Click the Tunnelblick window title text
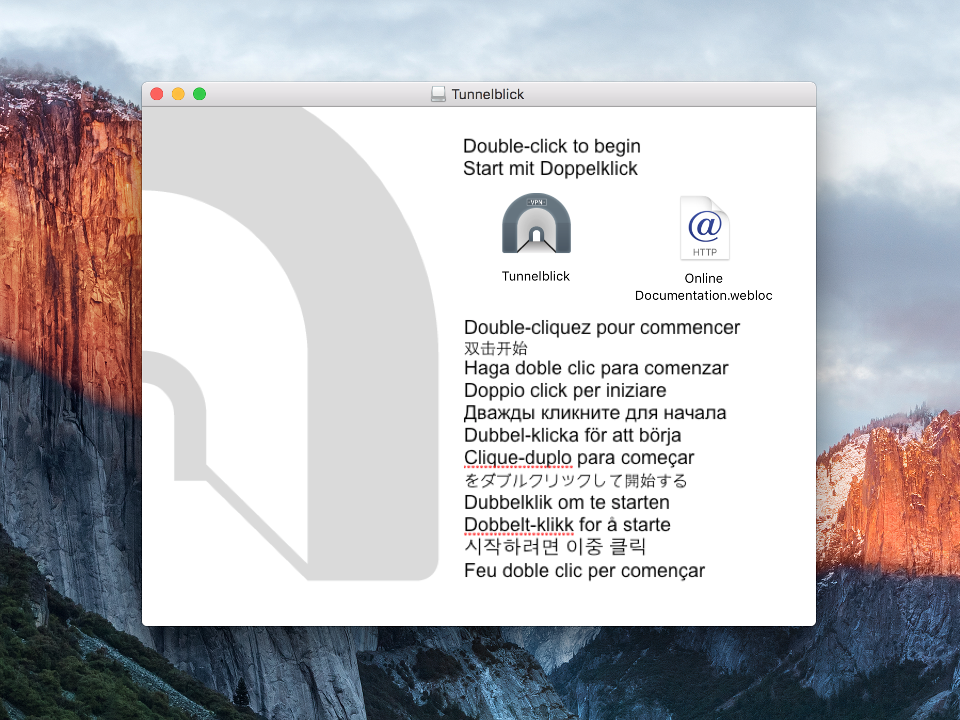 click(x=488, y=94)
